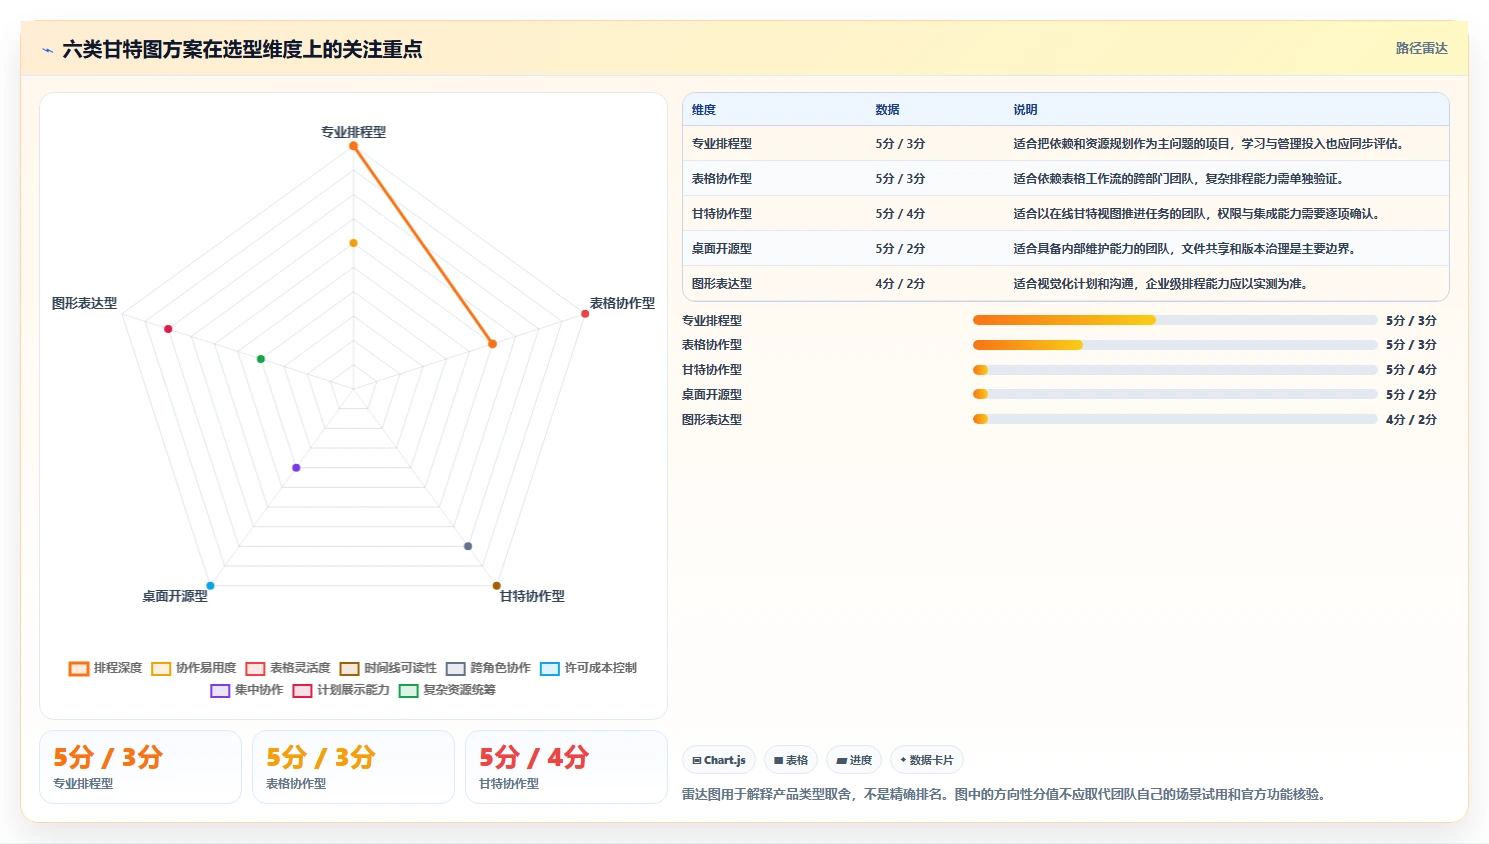
Task: Toggle the 排程深度 legend series
Action: (105, 668)
